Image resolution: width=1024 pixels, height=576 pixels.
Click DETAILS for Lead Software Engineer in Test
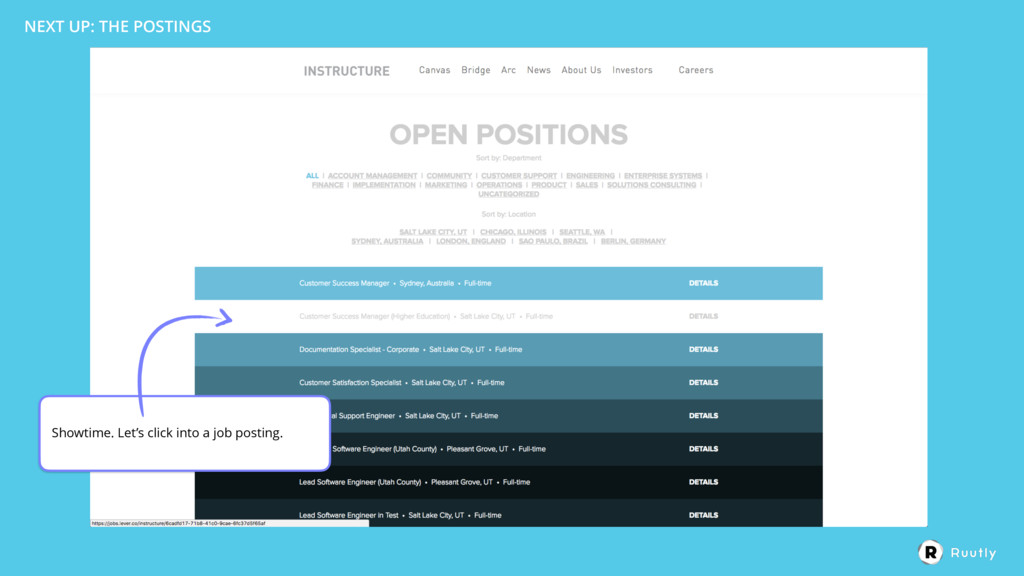703,515
